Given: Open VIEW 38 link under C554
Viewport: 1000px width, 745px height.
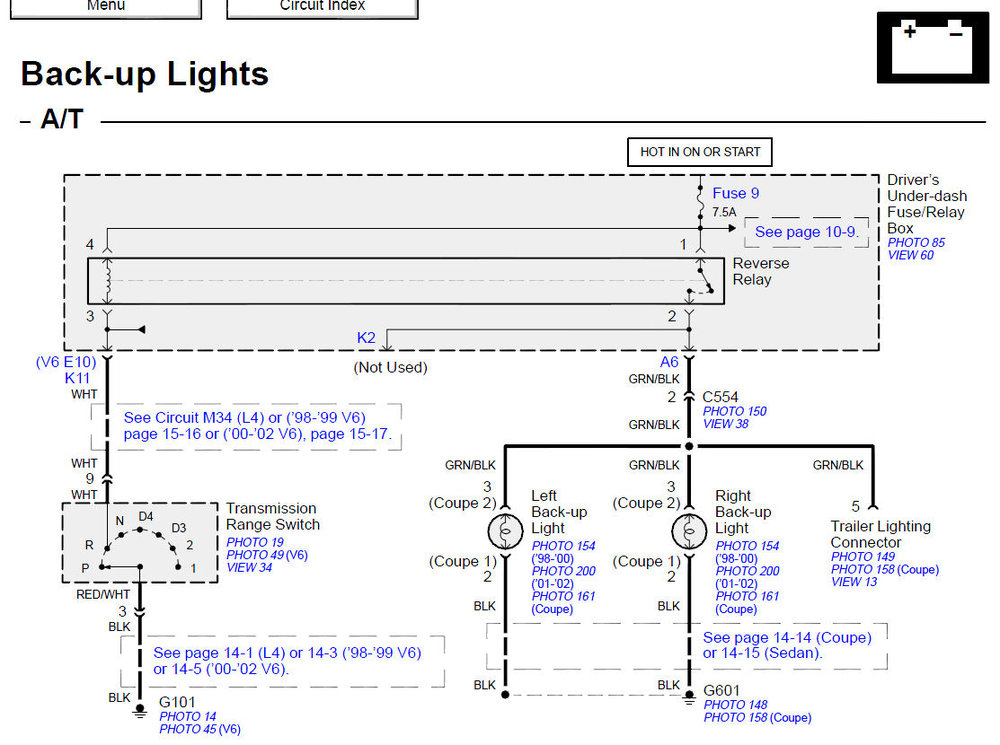Looking at the screenshot, I should [x=727, y=424].
